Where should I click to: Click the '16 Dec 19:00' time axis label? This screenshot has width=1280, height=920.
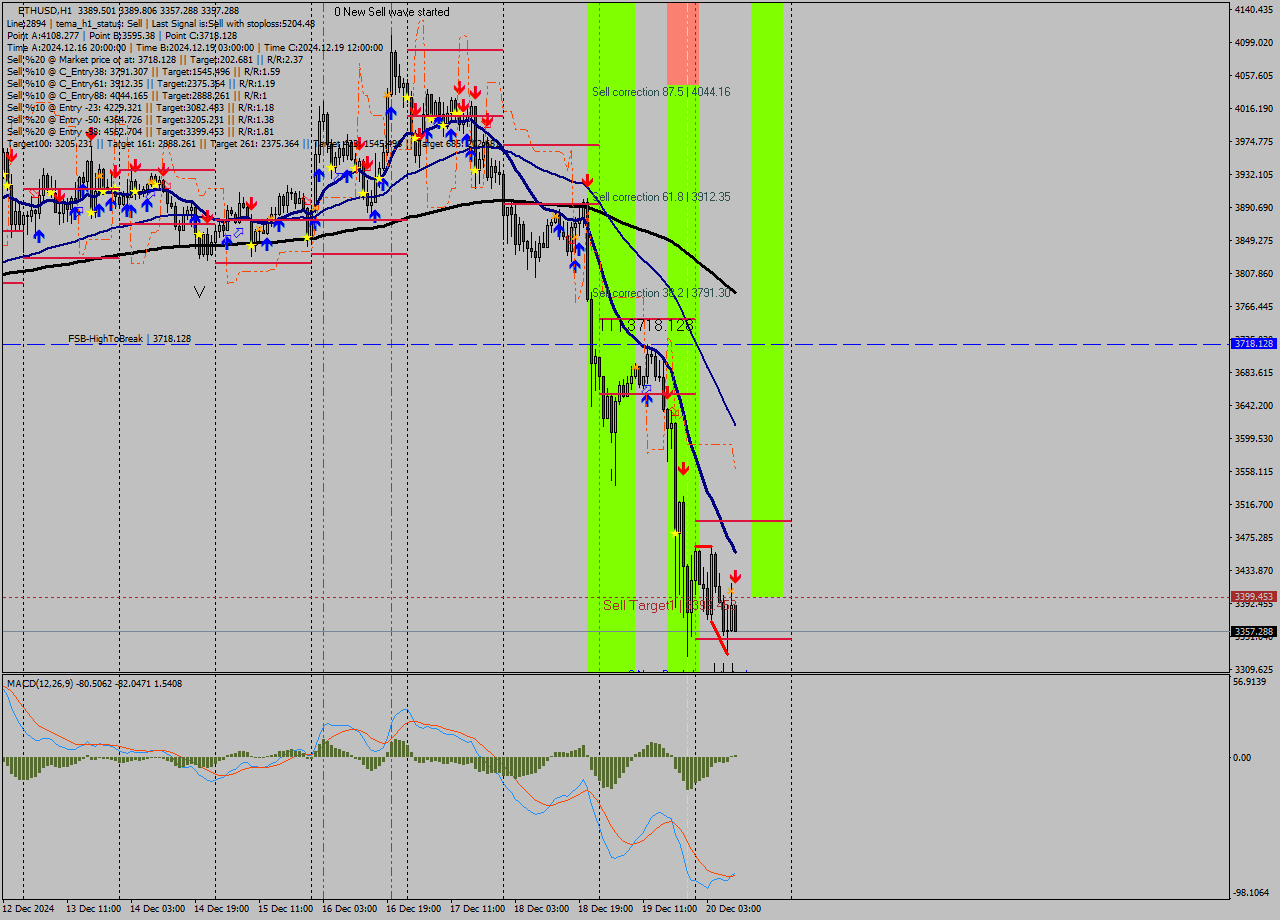coord(413,909)
